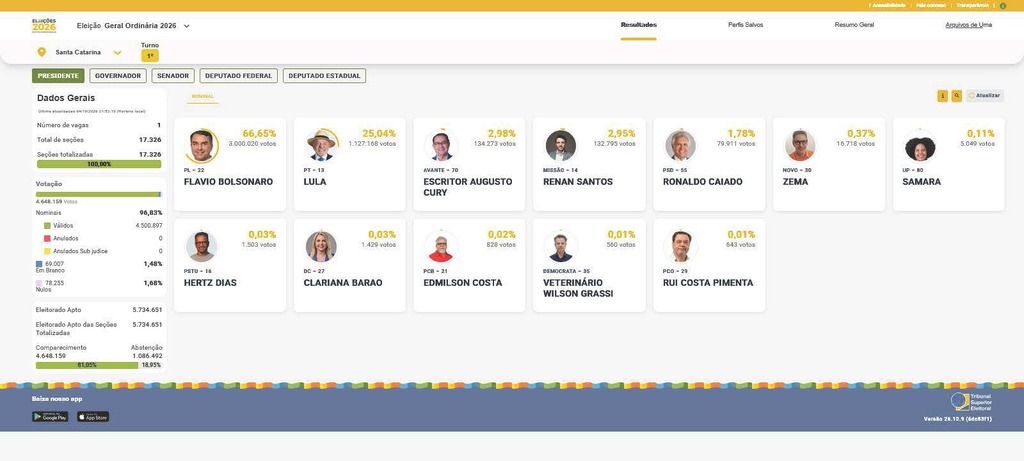The height and width of the screenshot is (461, 1024).
Task: Click the Eleições 2026 logo
Action: click(x=44, y=25)
